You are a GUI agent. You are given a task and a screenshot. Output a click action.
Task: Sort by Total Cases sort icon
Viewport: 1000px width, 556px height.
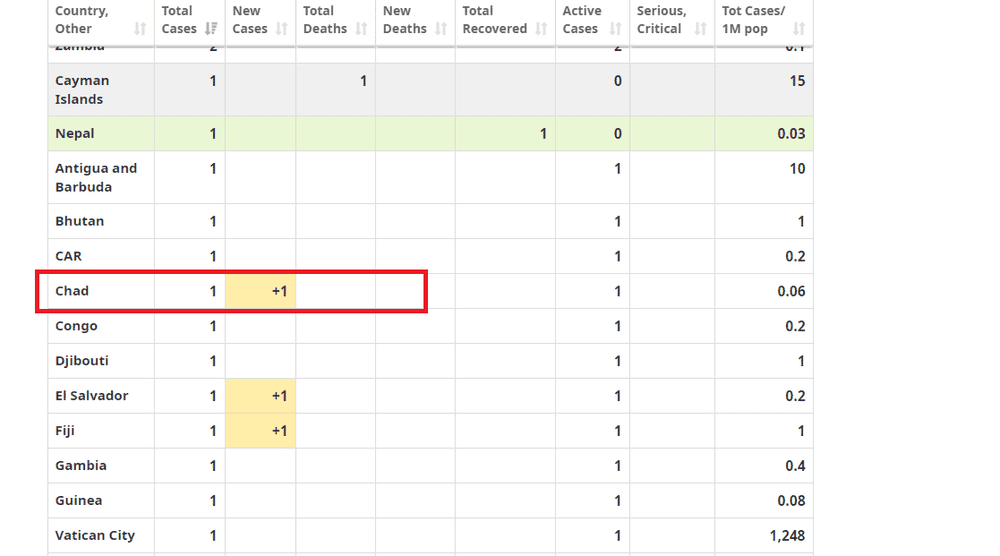[211, 29]
